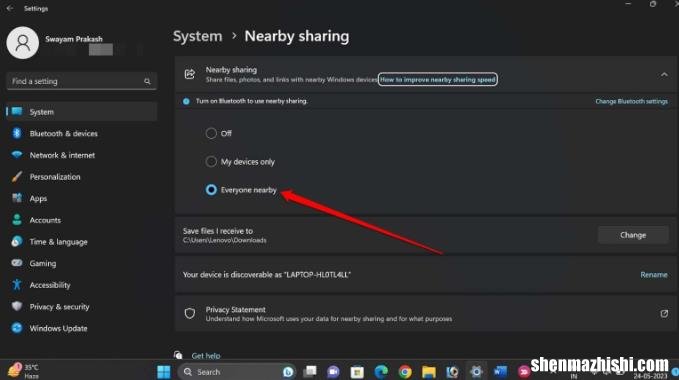Open Network & internet settings
This screenshot has height=380, width=679.
tap(81, 155)
